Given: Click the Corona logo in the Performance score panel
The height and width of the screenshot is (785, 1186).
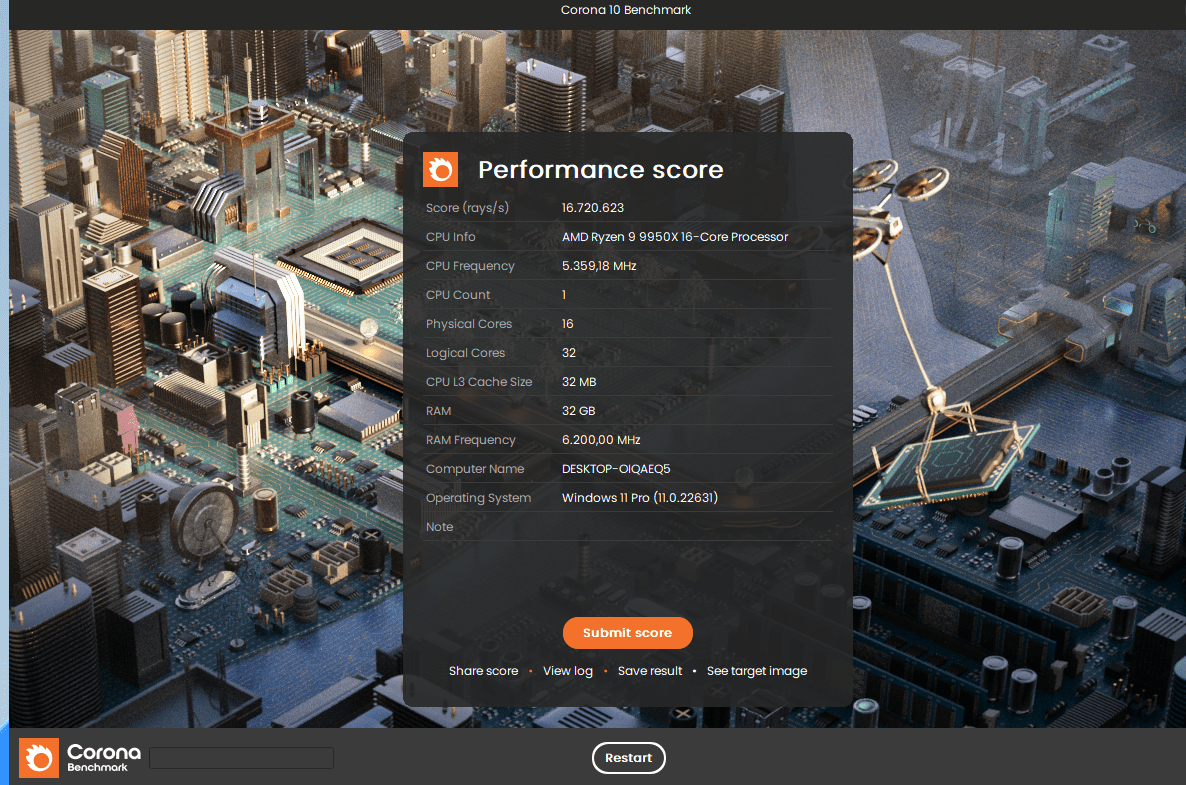Looking at the screenshot, I should [x=440, y=169].
